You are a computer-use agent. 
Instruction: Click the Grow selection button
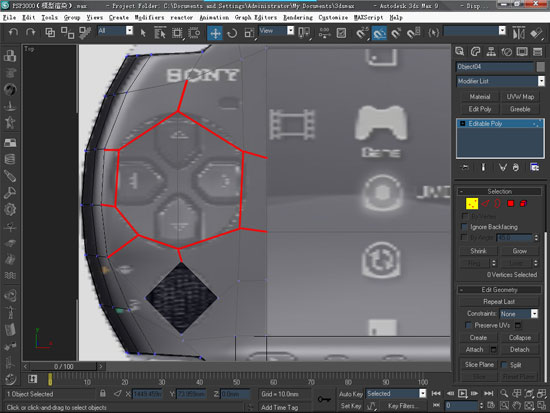519,251
